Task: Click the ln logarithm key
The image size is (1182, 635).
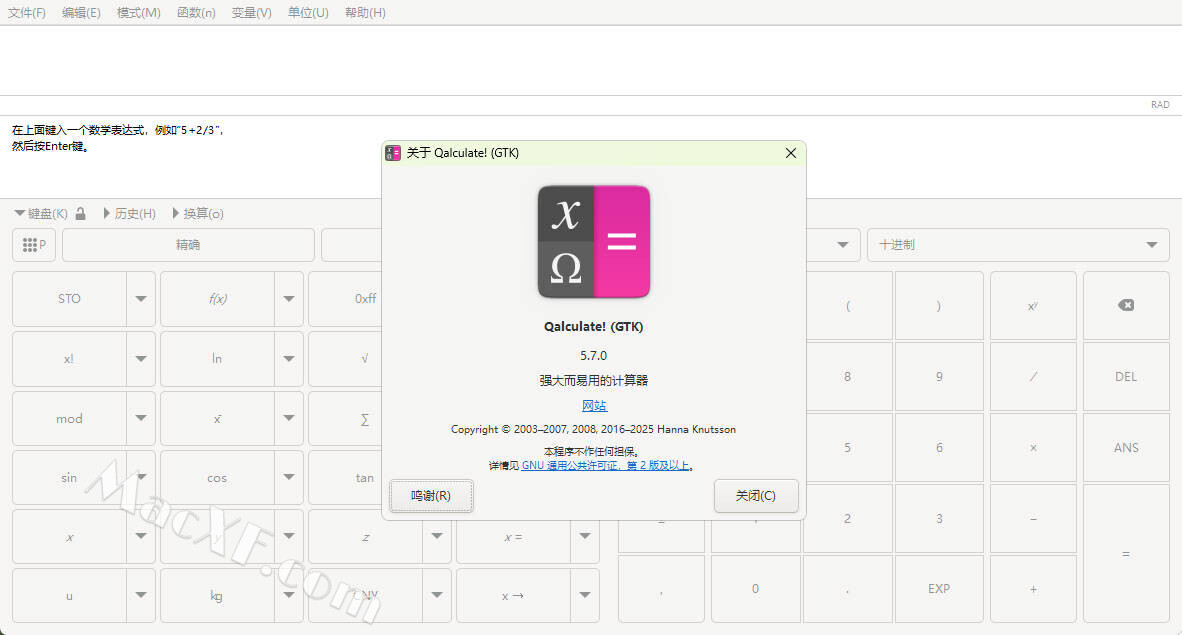Action: 217,358
